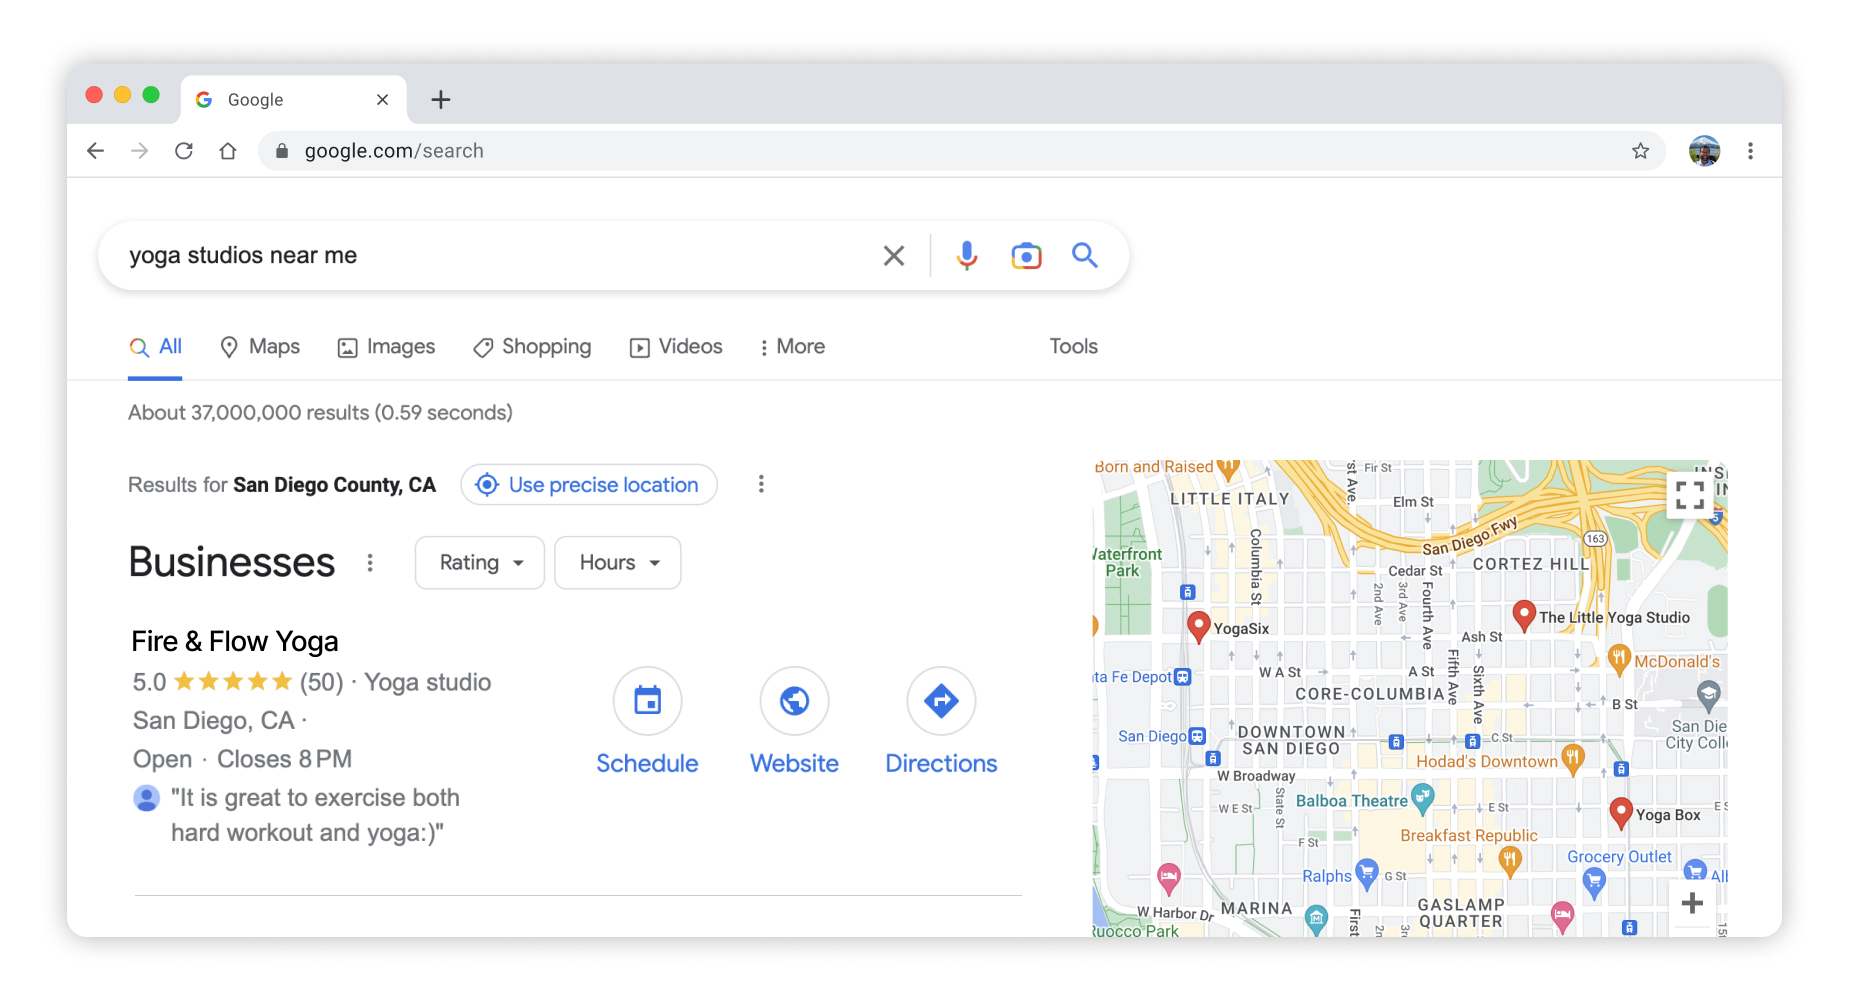Zoom the map in with the plus control

pos(1693,902)
